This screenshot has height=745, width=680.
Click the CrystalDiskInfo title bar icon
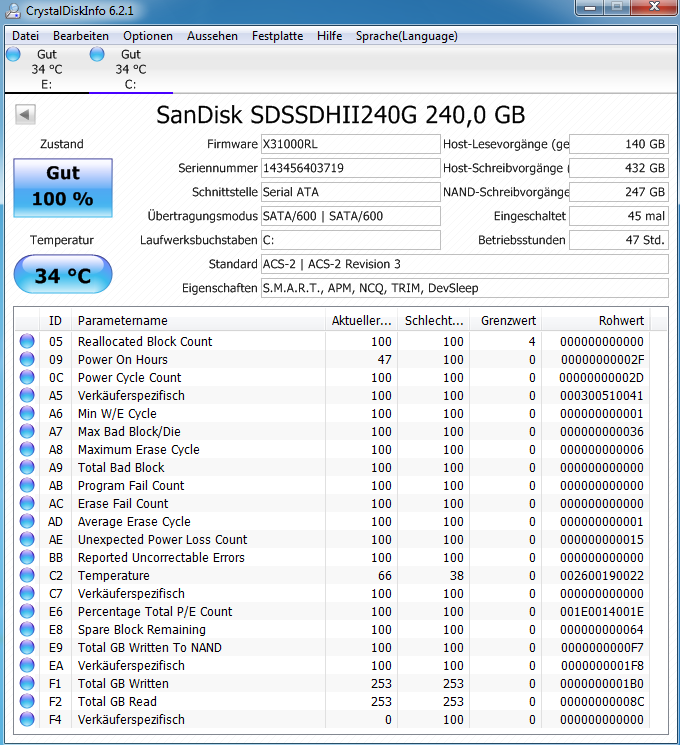[13, 10]
